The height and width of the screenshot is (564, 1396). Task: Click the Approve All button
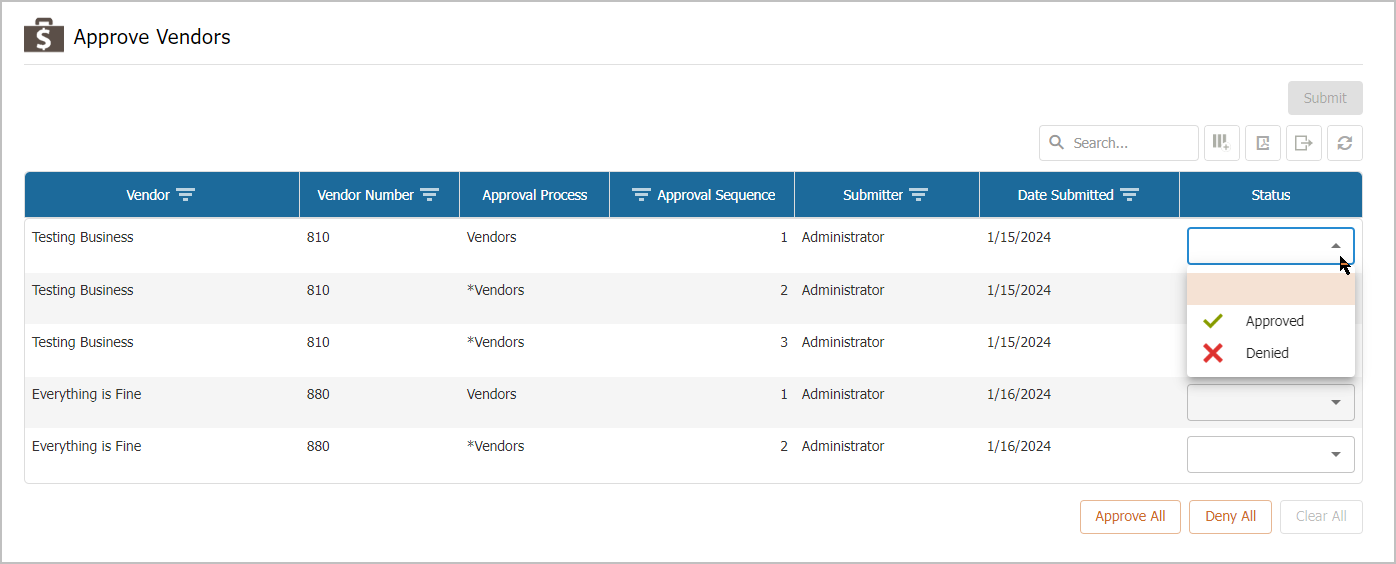click(1130, 517)
